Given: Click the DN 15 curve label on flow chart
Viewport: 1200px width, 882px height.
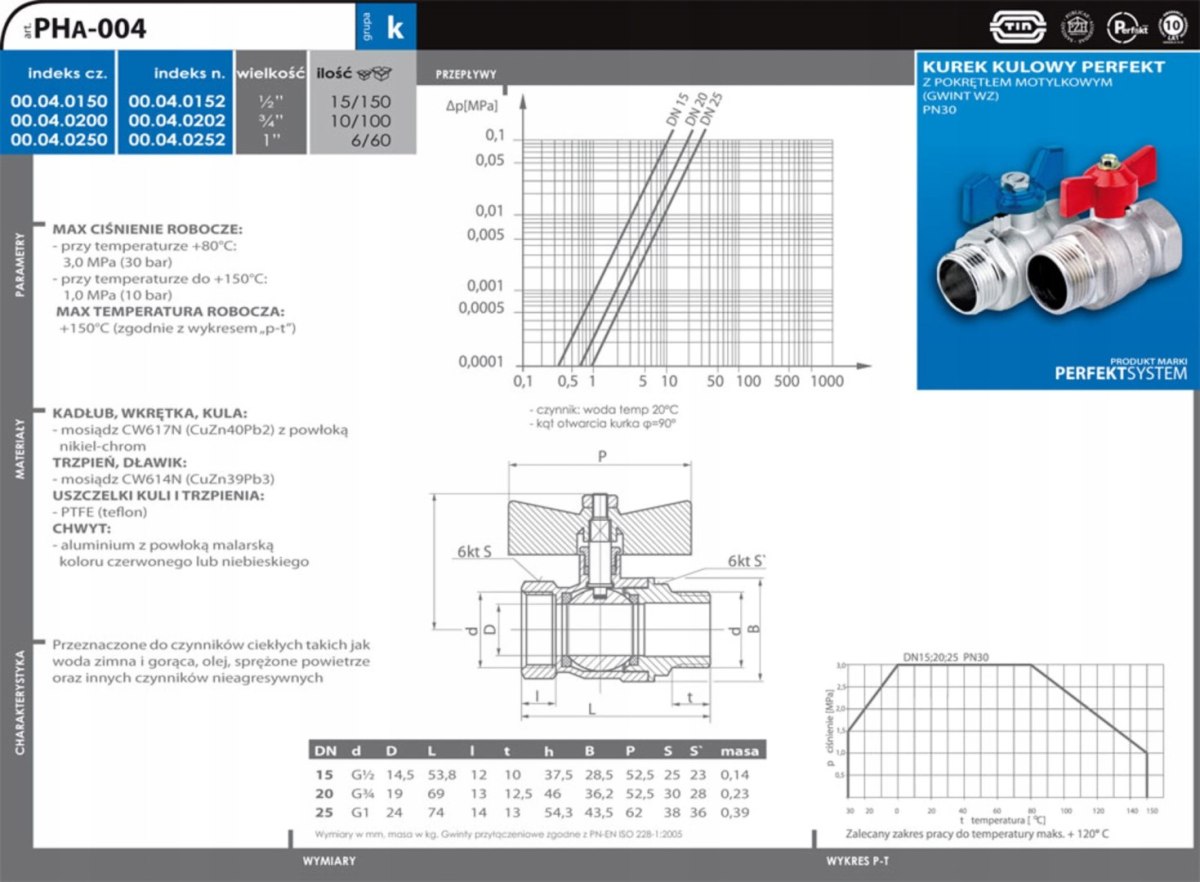Looking at the screenshot, I should (678, 109).
